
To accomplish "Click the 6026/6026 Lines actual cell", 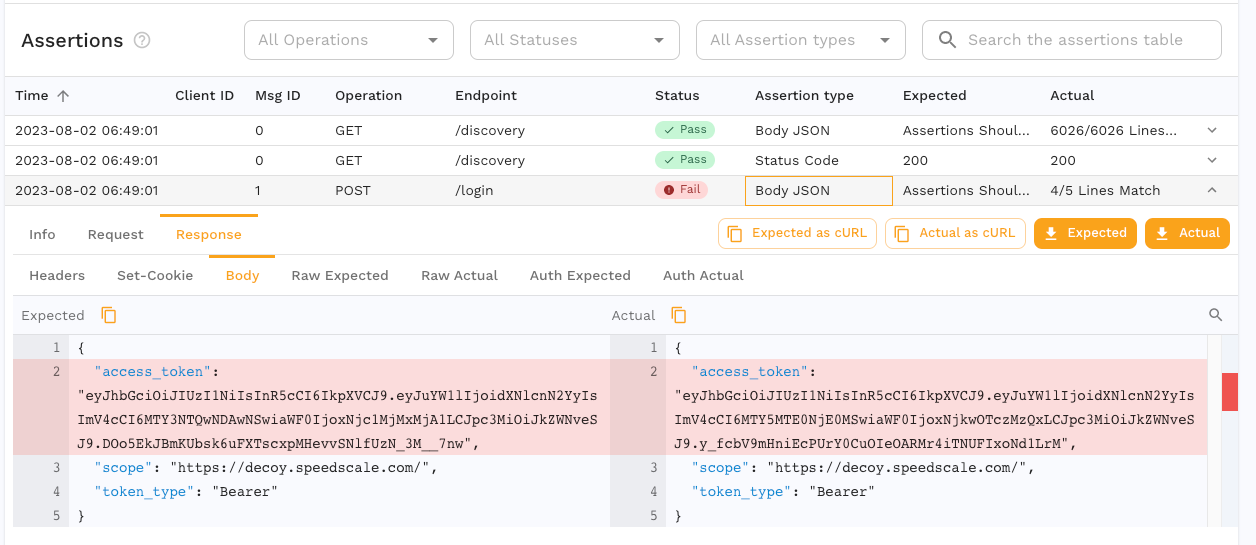I will point(1113,131).
